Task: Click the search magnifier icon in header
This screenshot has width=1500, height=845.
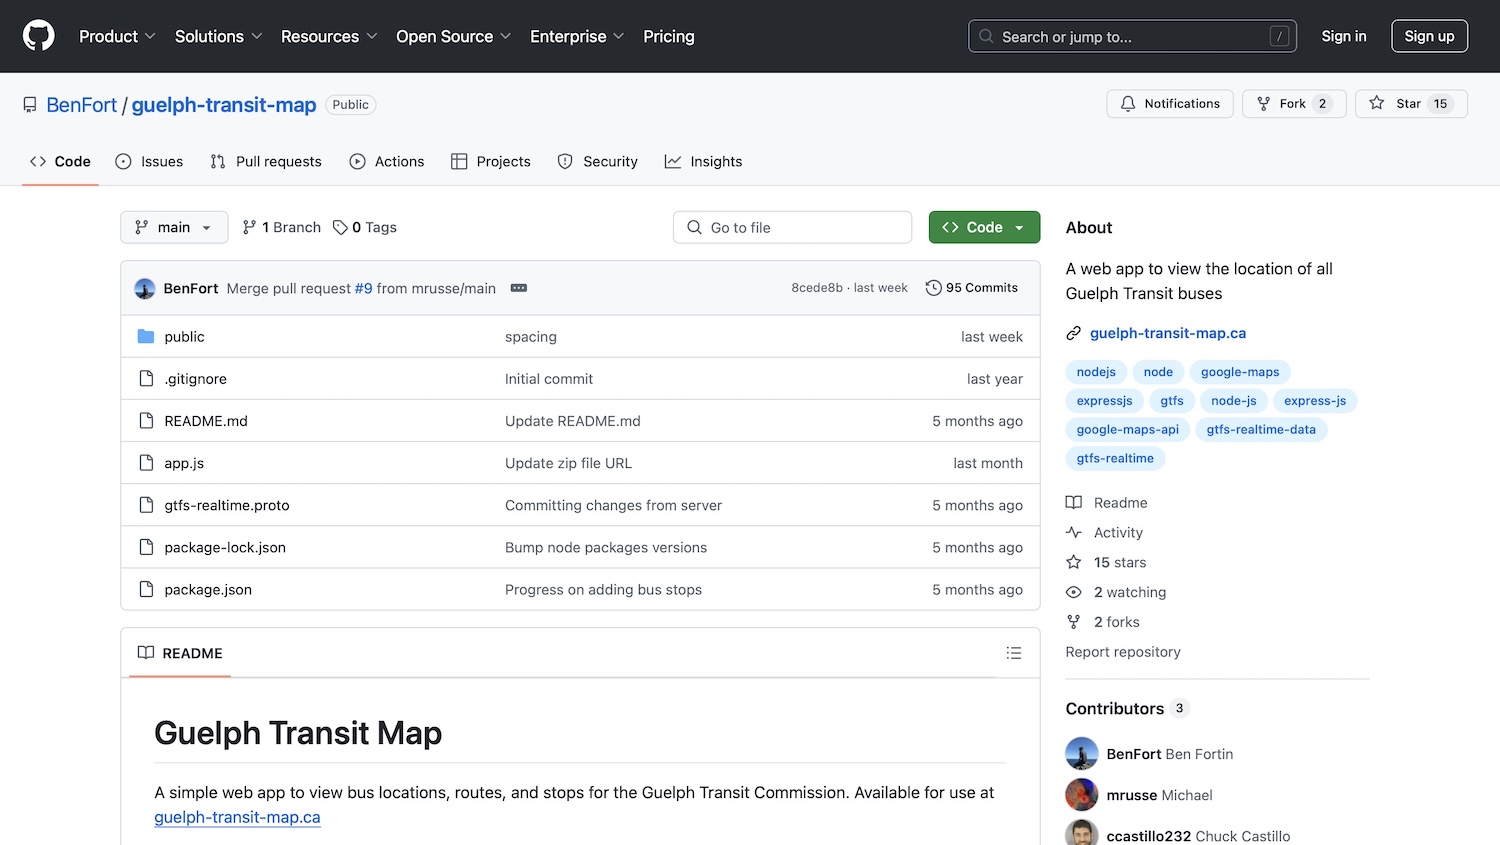Action: point(986,36)
